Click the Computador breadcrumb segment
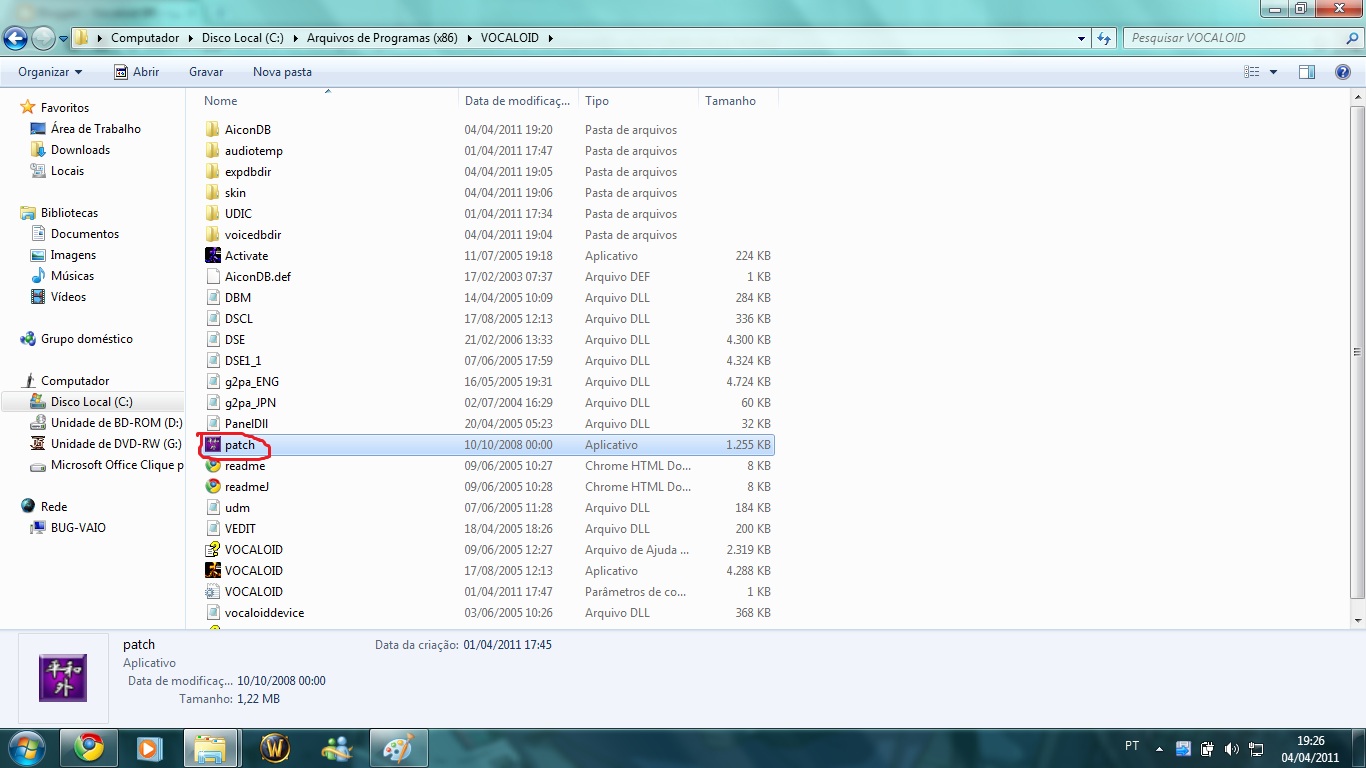1366x768 pixels. 145,38
